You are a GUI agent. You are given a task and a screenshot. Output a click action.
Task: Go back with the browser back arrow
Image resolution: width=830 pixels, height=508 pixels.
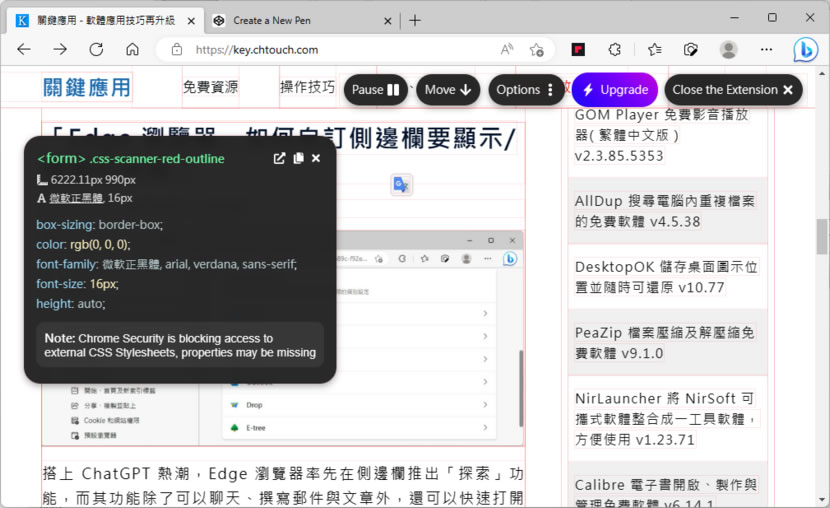tap(24, 50)
